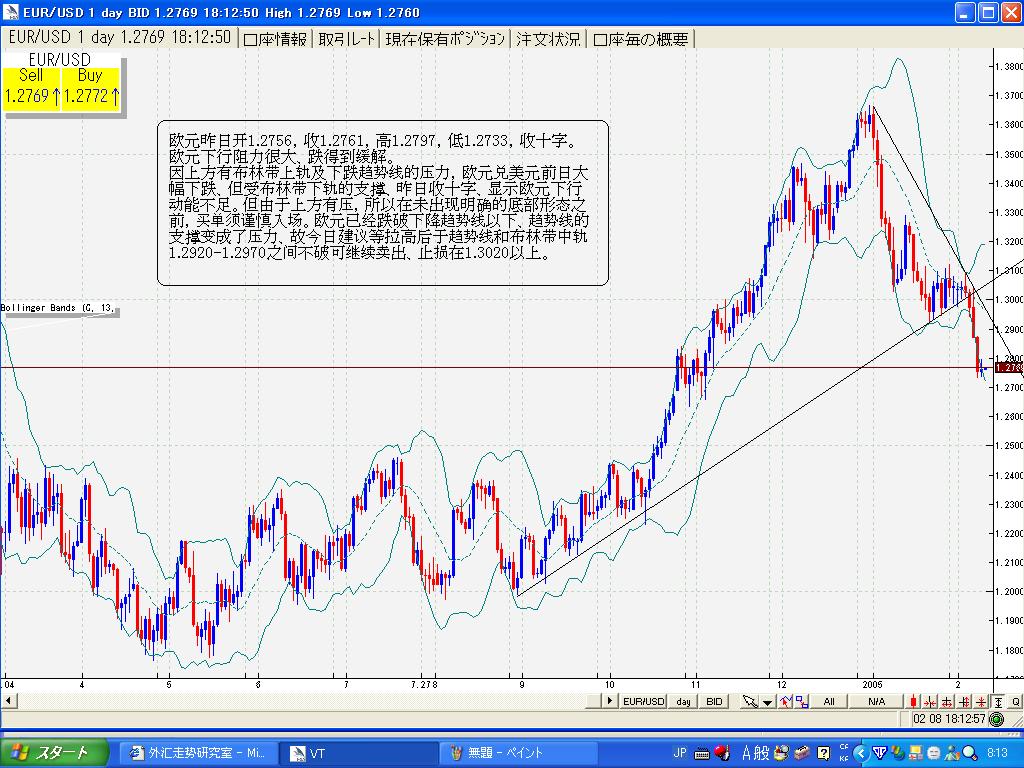
Task: Click the network computers tray icon
Action: (x=916, y=752)
